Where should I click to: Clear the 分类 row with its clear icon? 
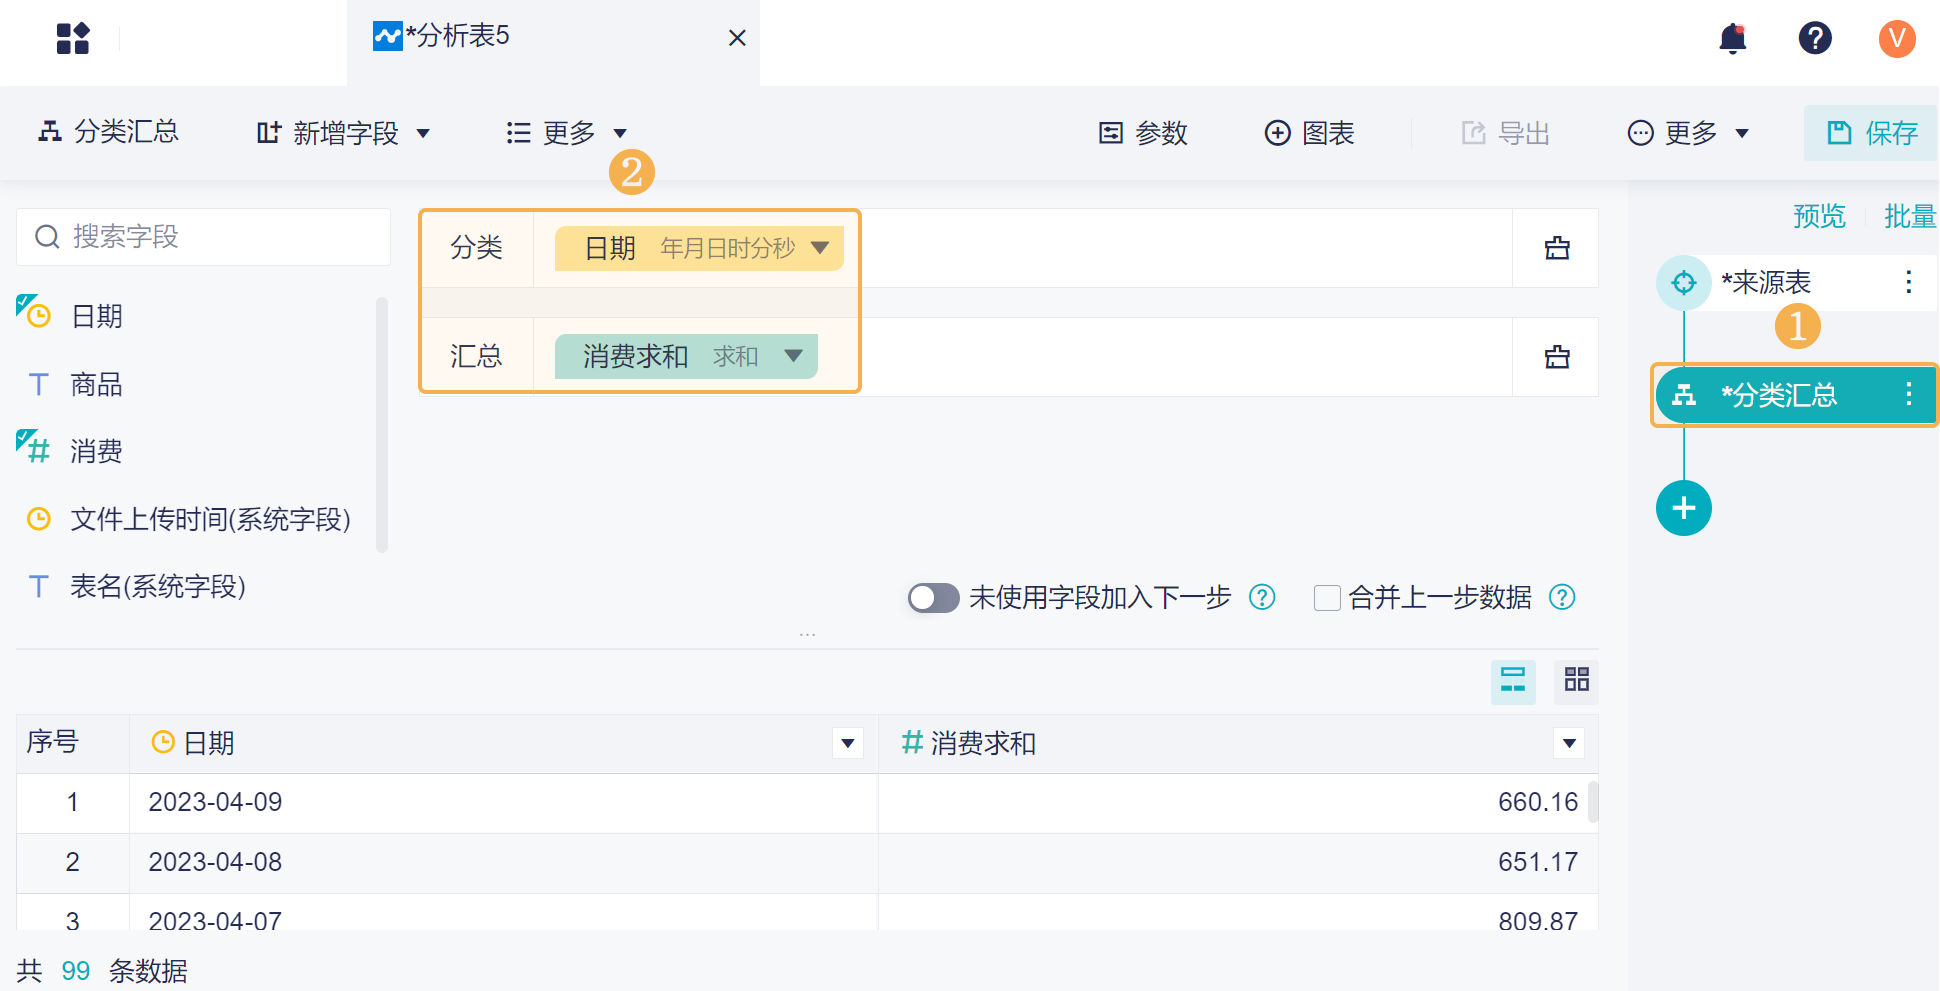[x=1556, y=248]
